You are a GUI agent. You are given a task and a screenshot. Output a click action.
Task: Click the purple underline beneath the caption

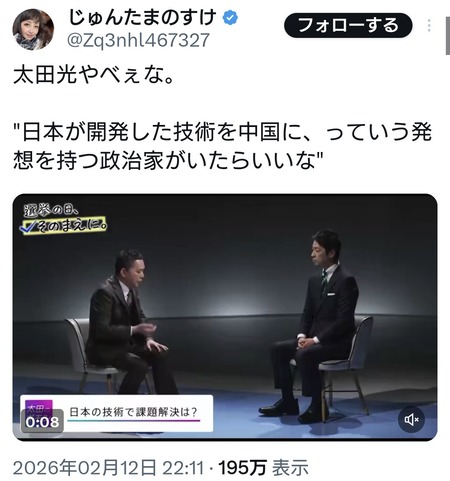[x=134, y=421]
